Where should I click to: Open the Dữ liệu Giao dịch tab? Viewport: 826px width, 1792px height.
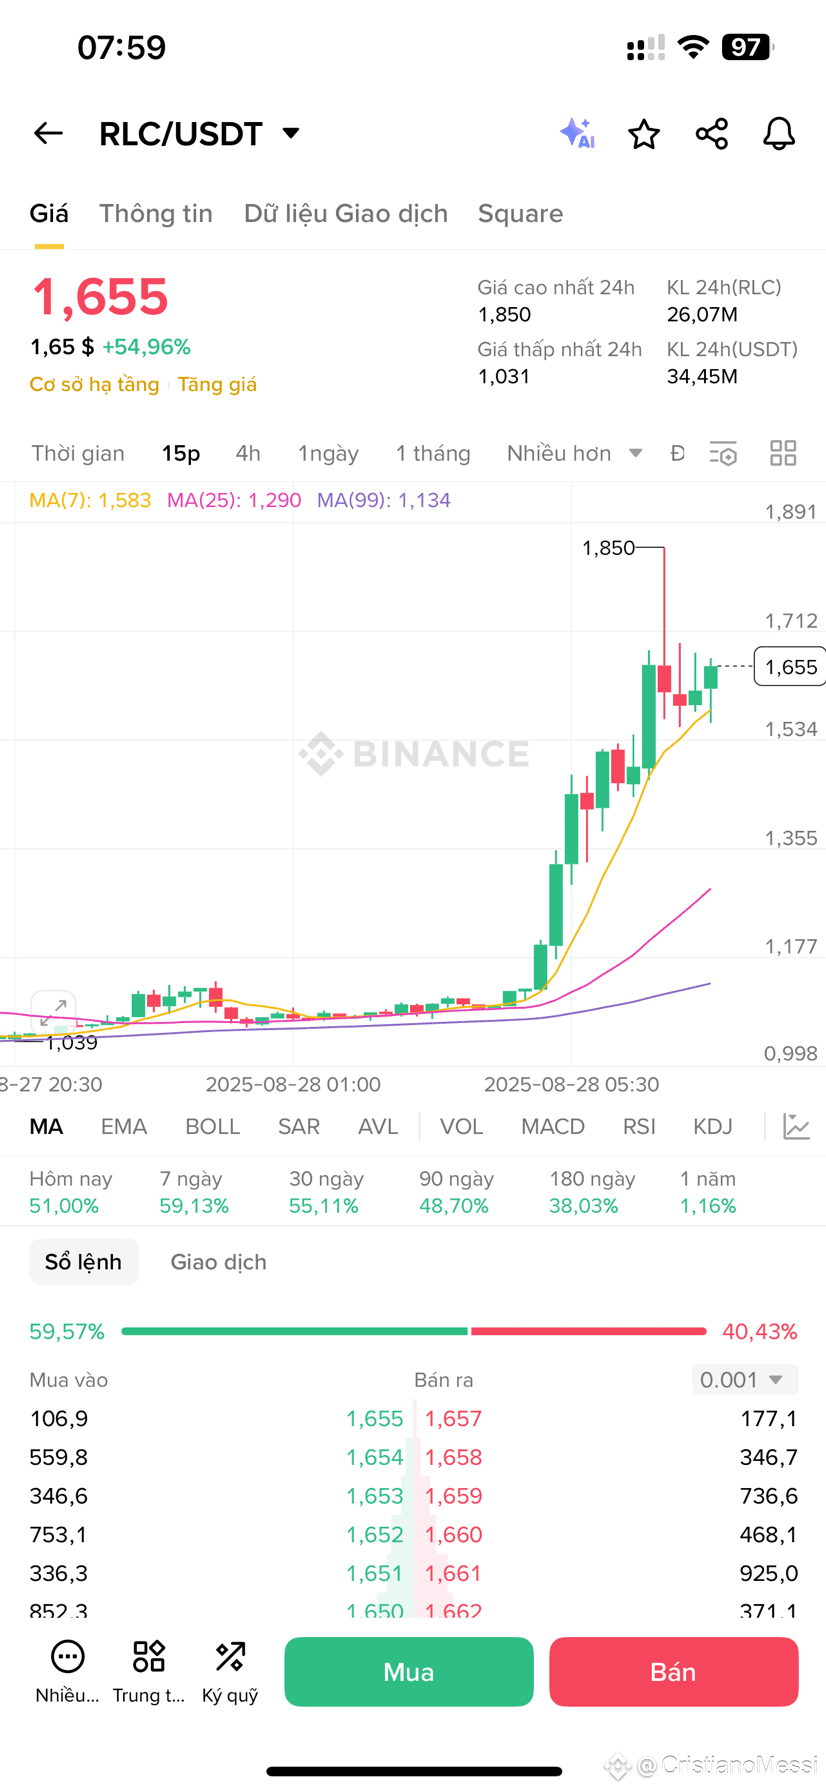[x=346, y=213]
